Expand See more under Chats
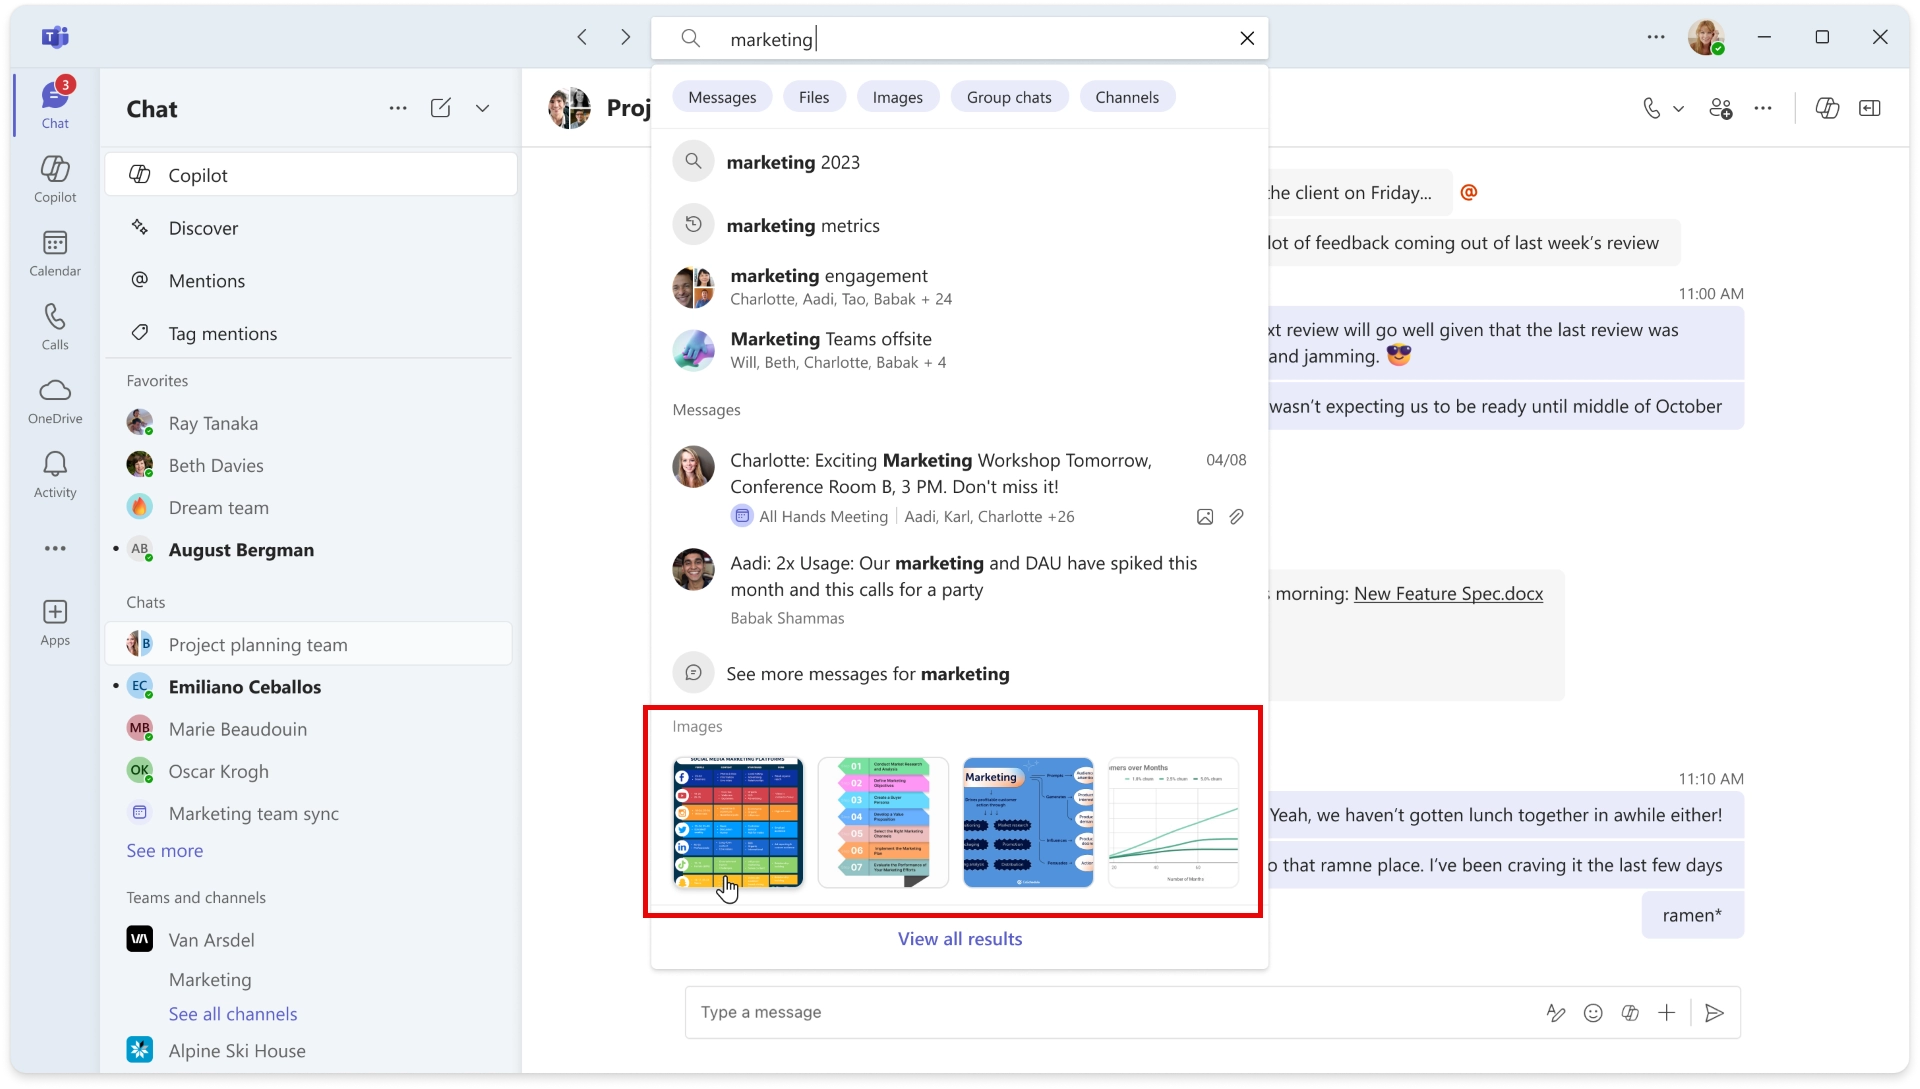1920x1089 pixels. point(164,850)
